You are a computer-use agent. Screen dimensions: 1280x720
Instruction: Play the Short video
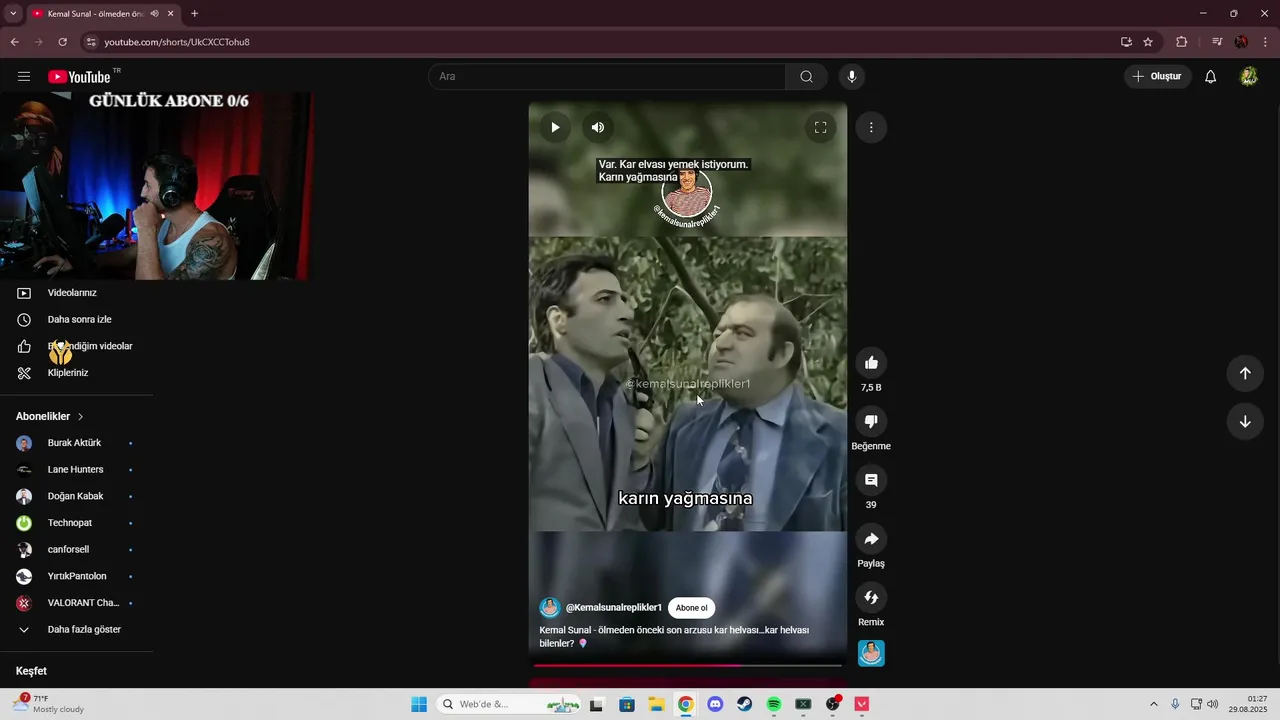pos(555,127)
